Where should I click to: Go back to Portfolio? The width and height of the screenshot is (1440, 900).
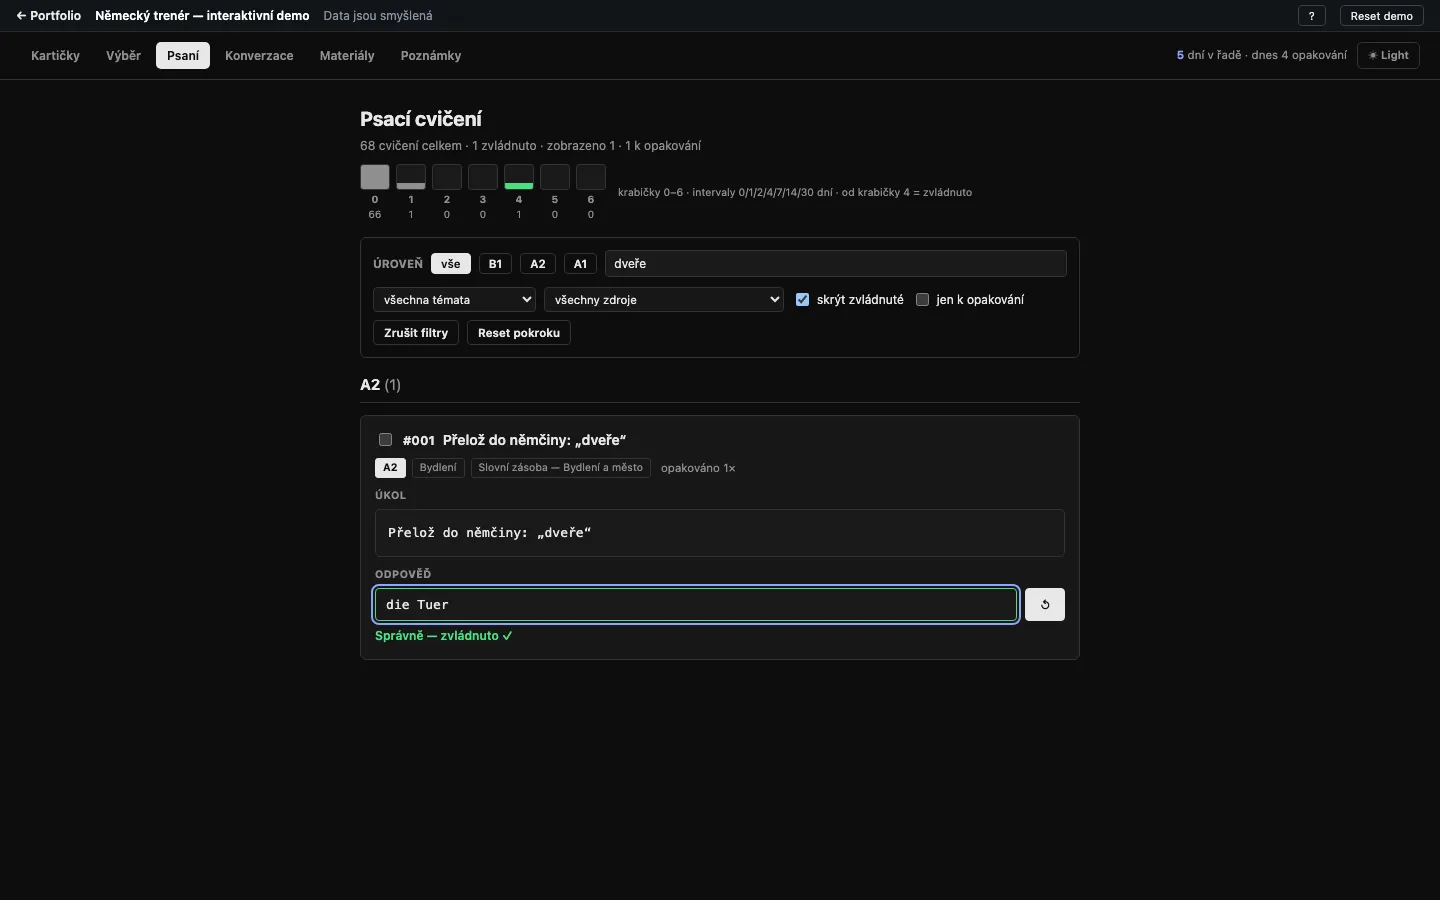pos(48,16)
